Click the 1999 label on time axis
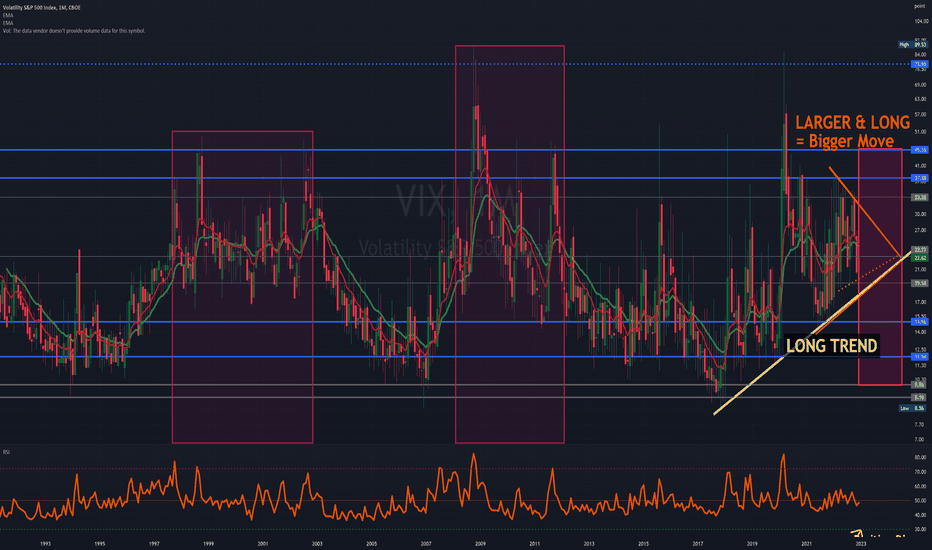Image resolution: width=932 pixels, height=550 pixels. [x=209, y=543]
